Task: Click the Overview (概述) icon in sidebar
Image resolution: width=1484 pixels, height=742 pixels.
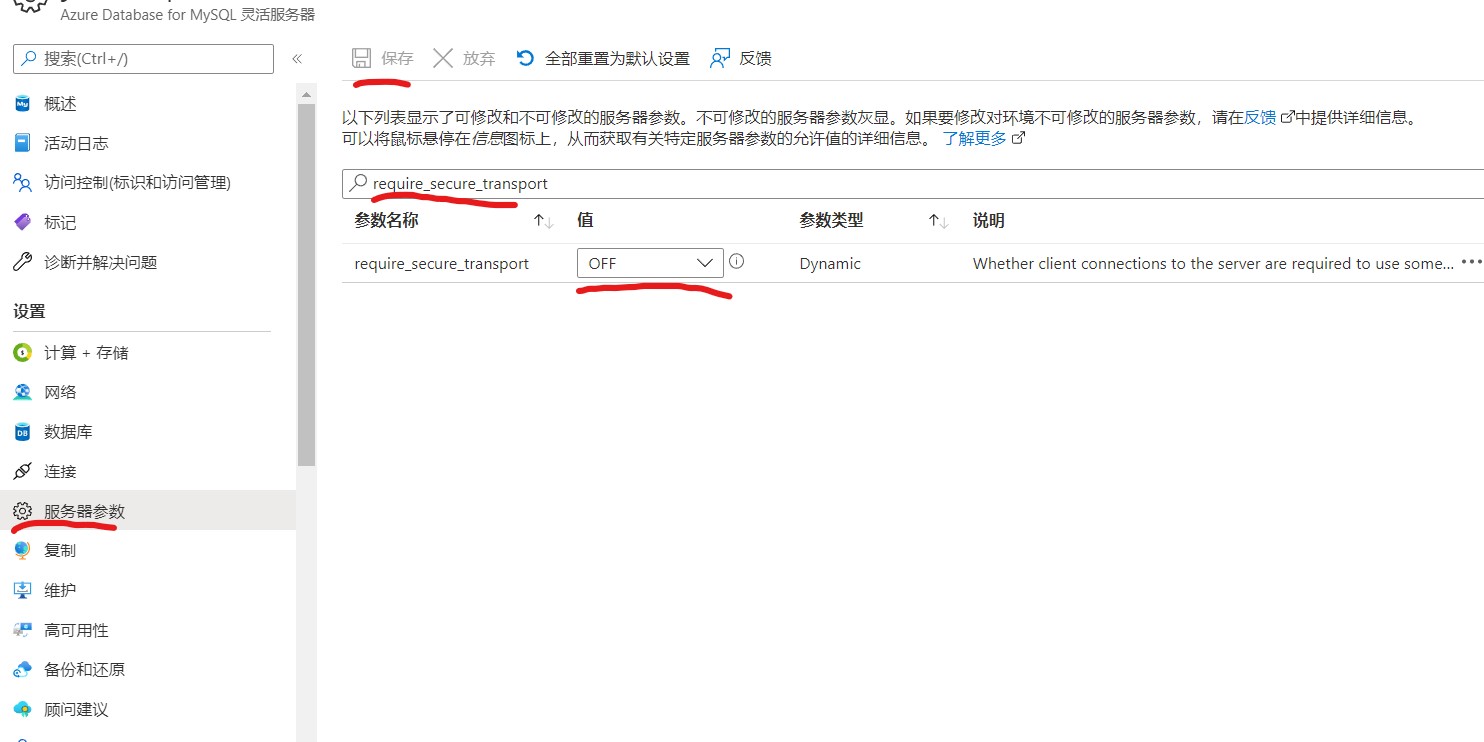Action: [22, 103]
